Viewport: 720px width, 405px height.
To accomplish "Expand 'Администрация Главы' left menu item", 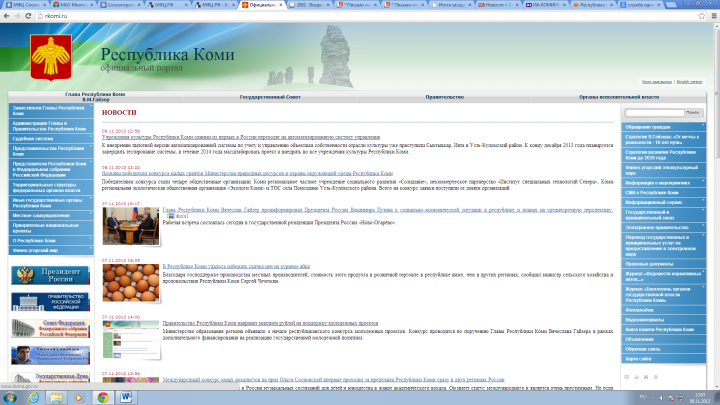I will (51, 126).
